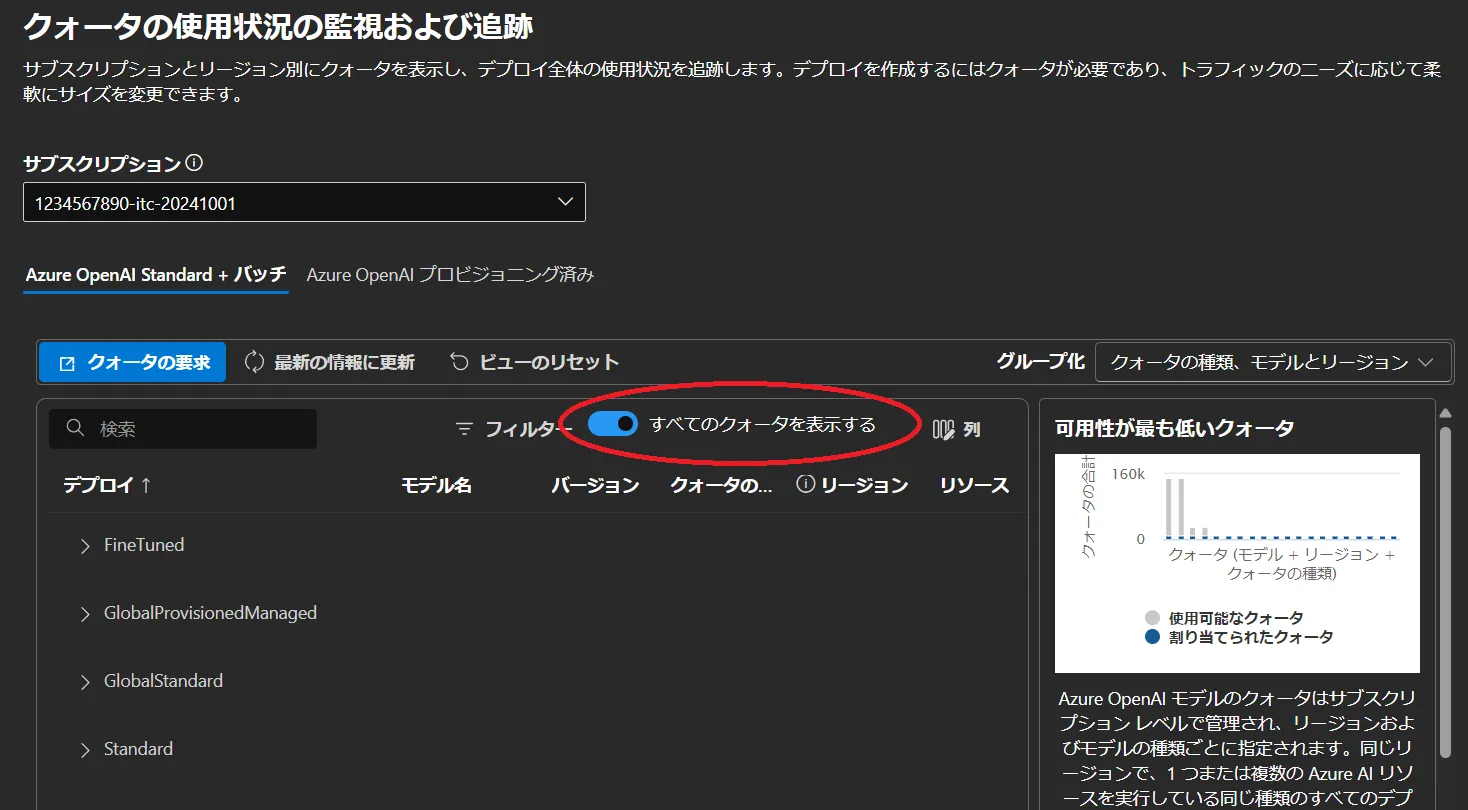This screenshot has height=810, width=1468.
Task: Click the region column info icon
Action: 806,485
